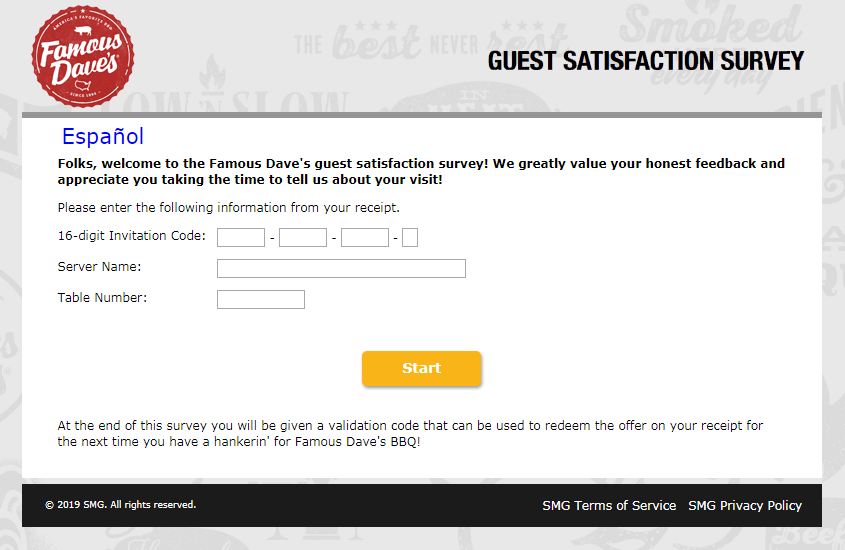Switch the survey language to Español
The height and width of the screenshot is (550, 845).
pos(103,137)
